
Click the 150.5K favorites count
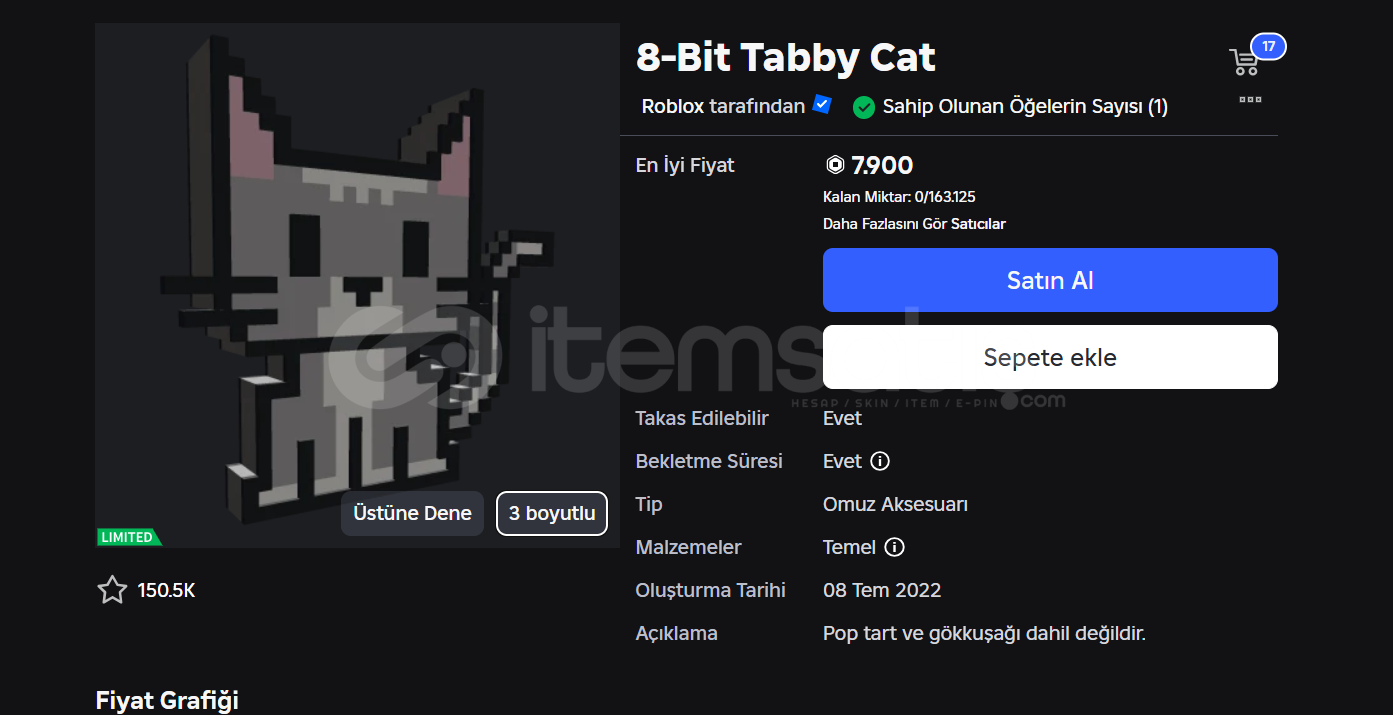[166, 590]
